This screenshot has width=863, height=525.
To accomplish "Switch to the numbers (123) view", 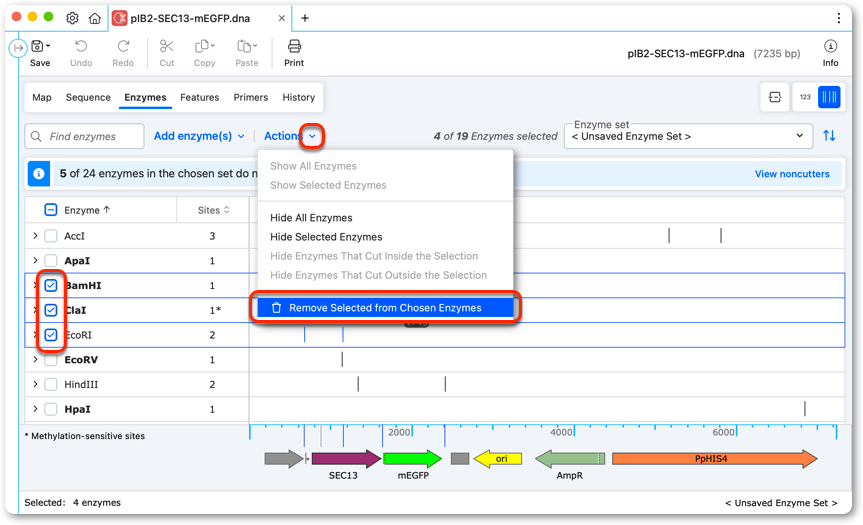I will tap(805, 97).
